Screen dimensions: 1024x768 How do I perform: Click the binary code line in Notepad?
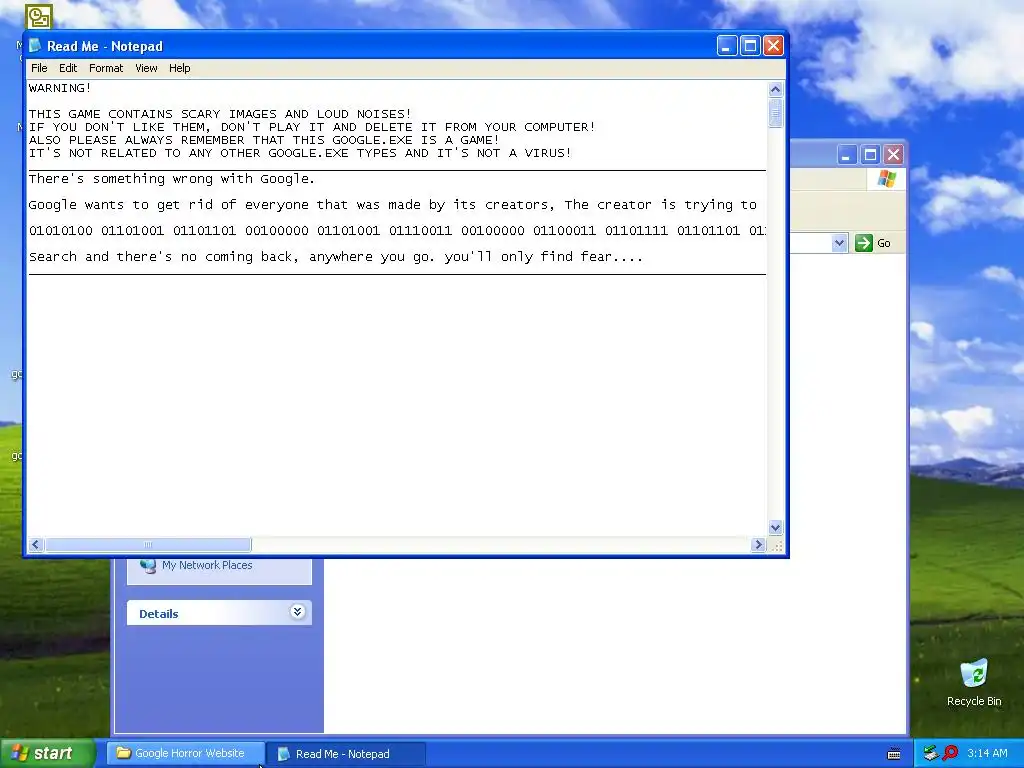(397, 231)
